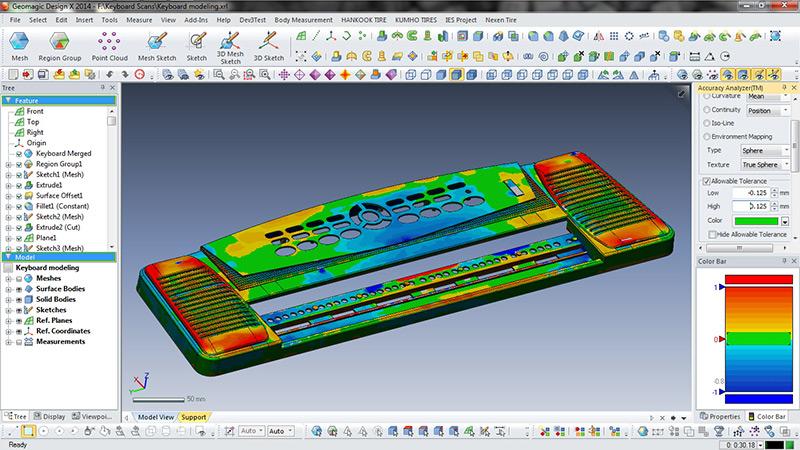Click the Sketch tool icon
This screenshot has width=800, height=450.
pos(196,43)
